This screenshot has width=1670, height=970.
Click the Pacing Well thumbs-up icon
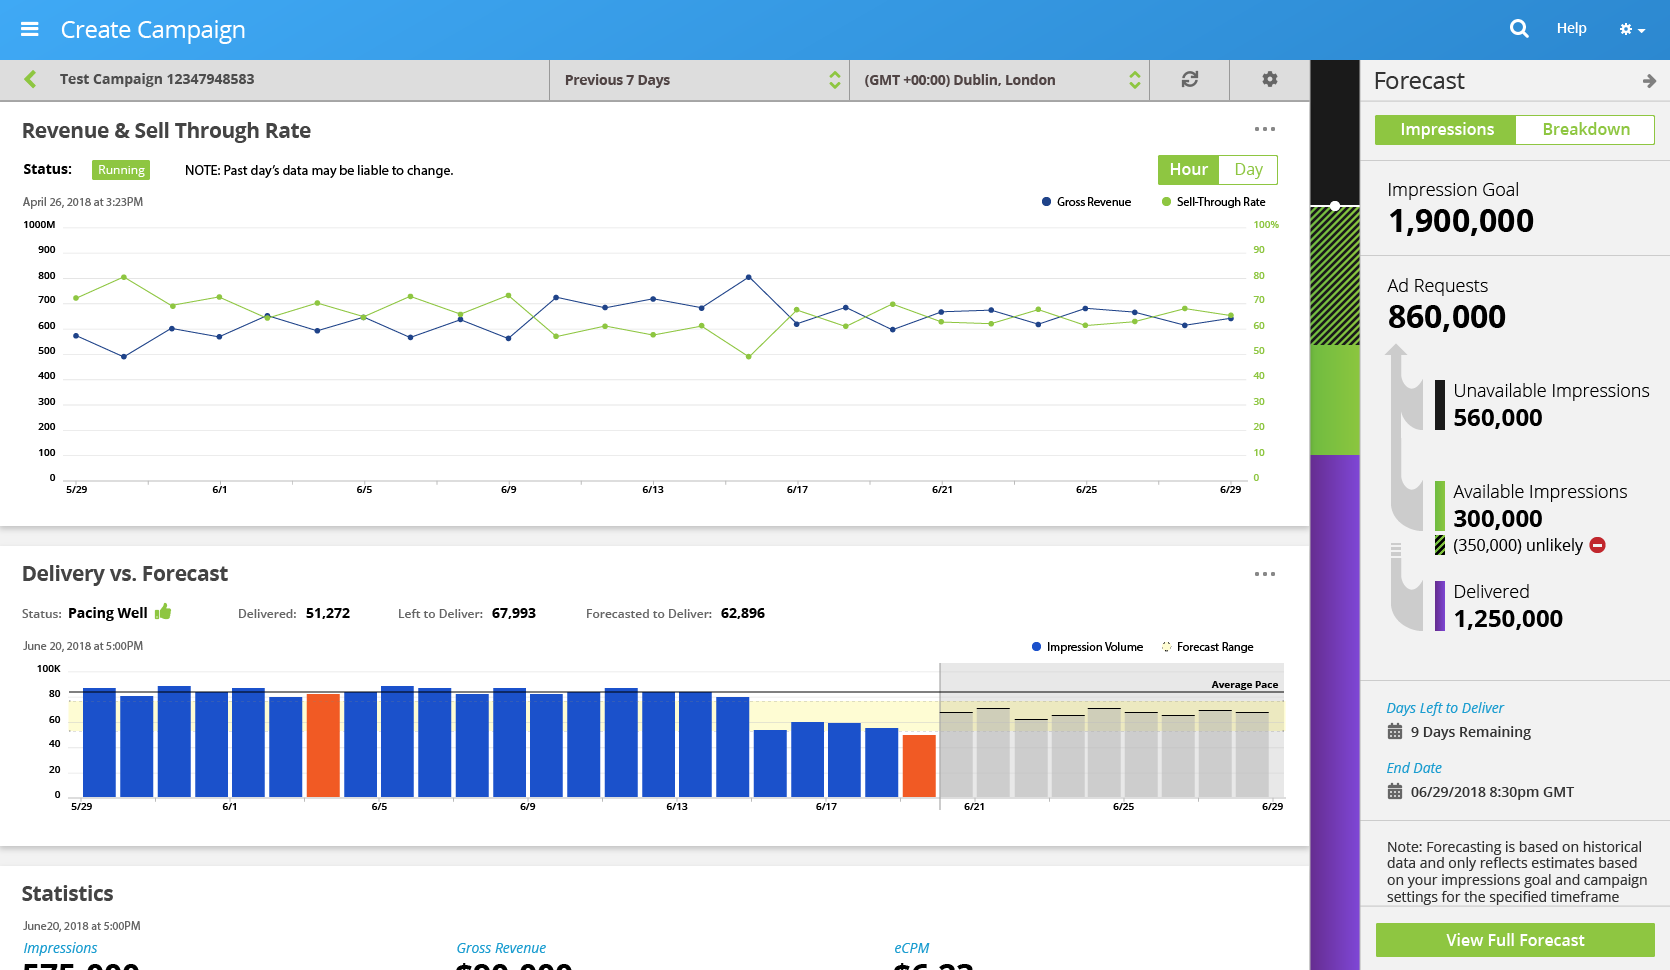163,612
